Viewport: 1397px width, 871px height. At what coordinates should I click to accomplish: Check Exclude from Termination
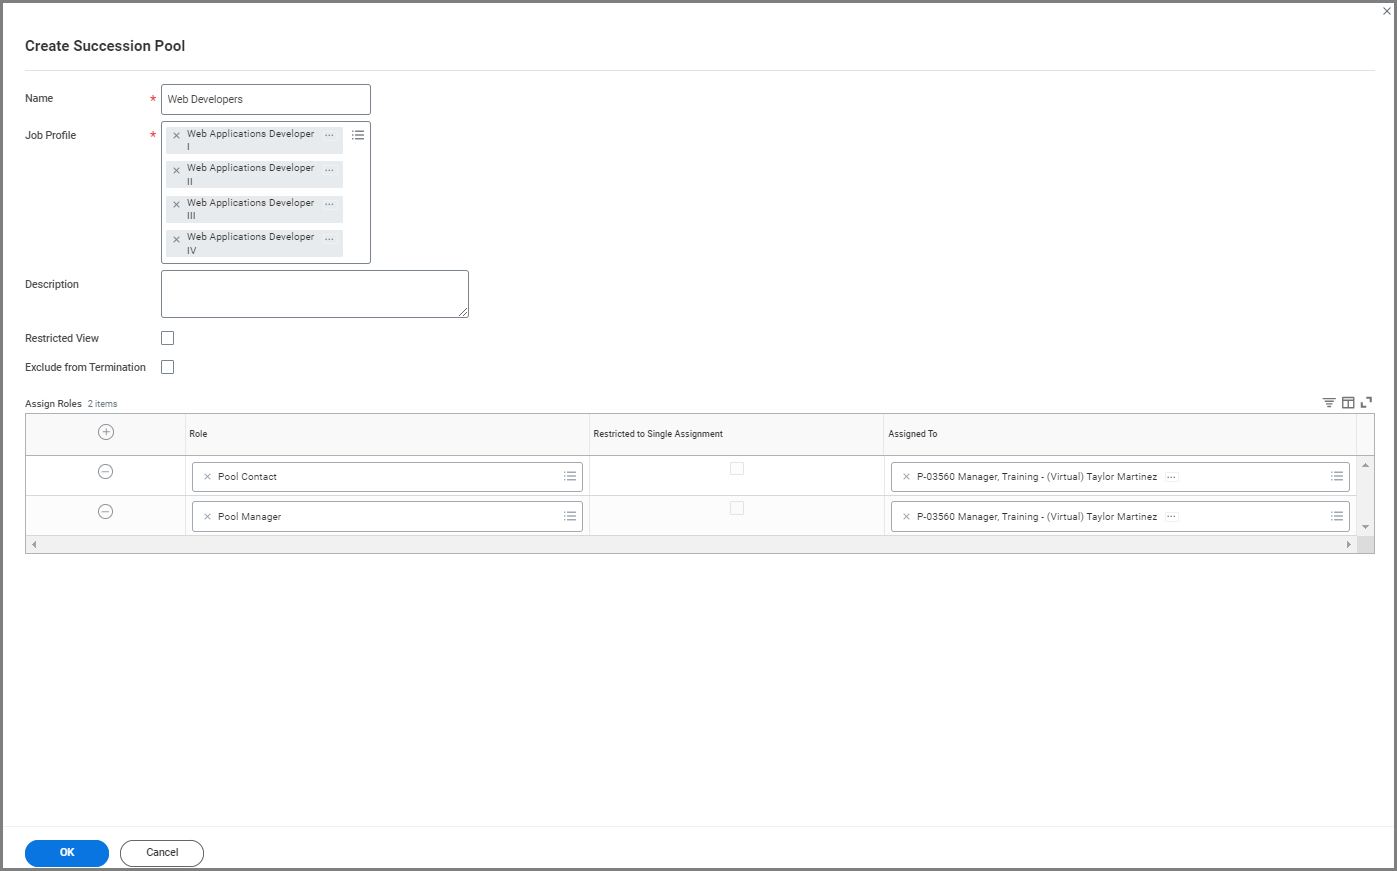[x=168, y=367]
